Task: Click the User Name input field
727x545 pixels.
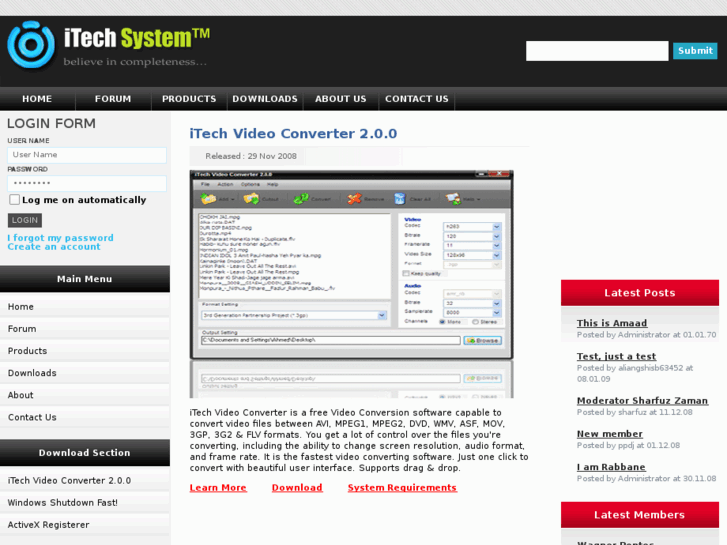Action: point(87,155)
